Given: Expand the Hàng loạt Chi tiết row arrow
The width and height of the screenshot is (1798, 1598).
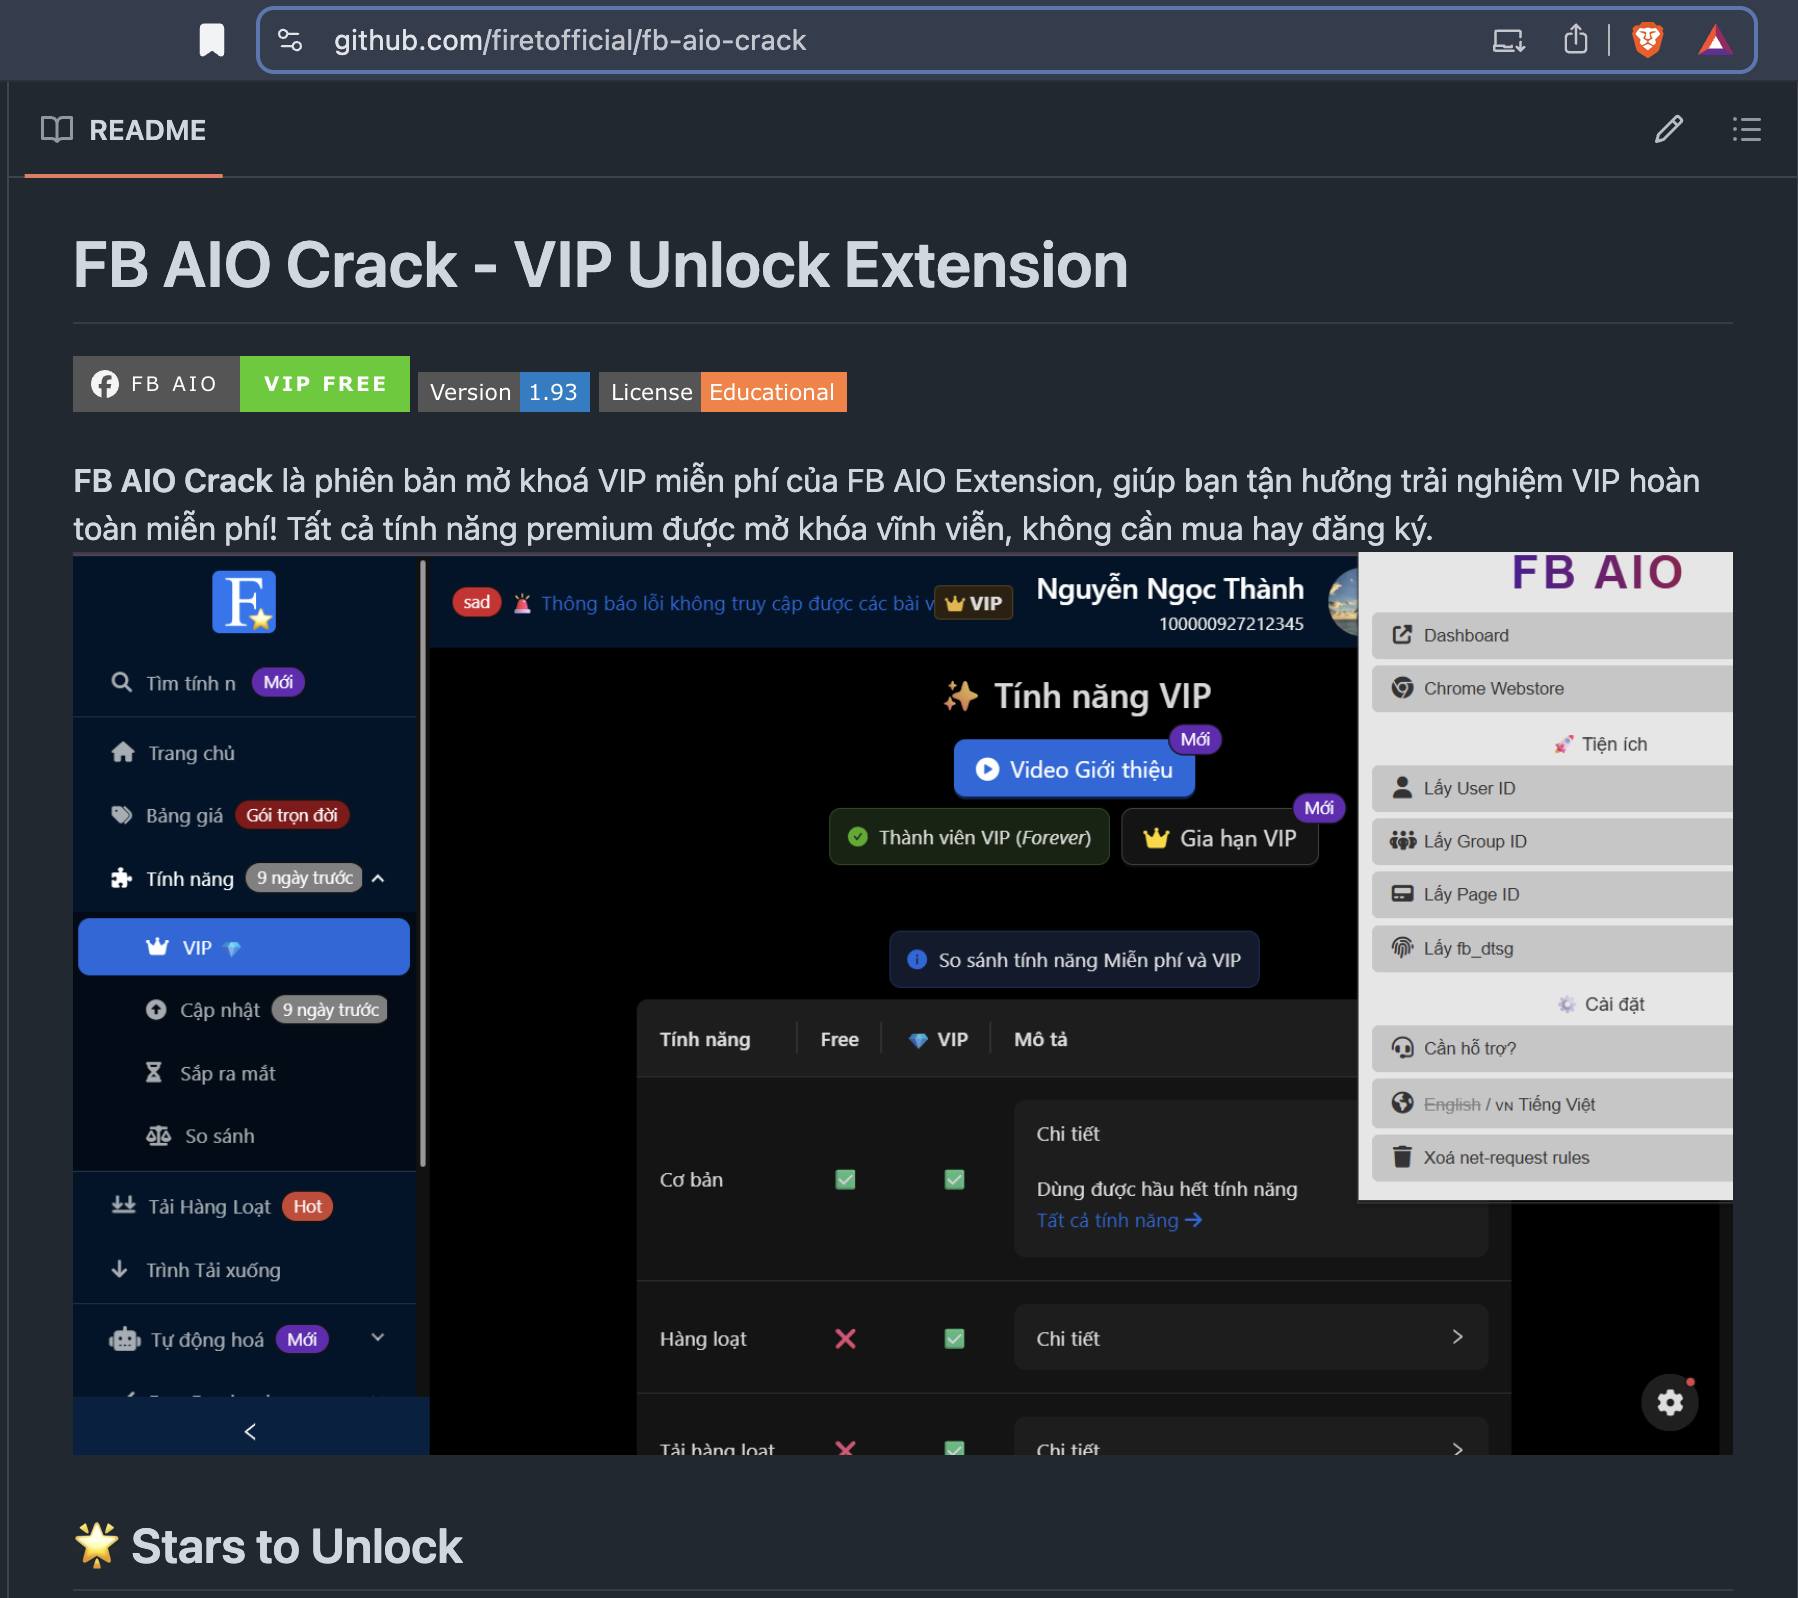Looking at the screenshot, I should (1457, 1337).
